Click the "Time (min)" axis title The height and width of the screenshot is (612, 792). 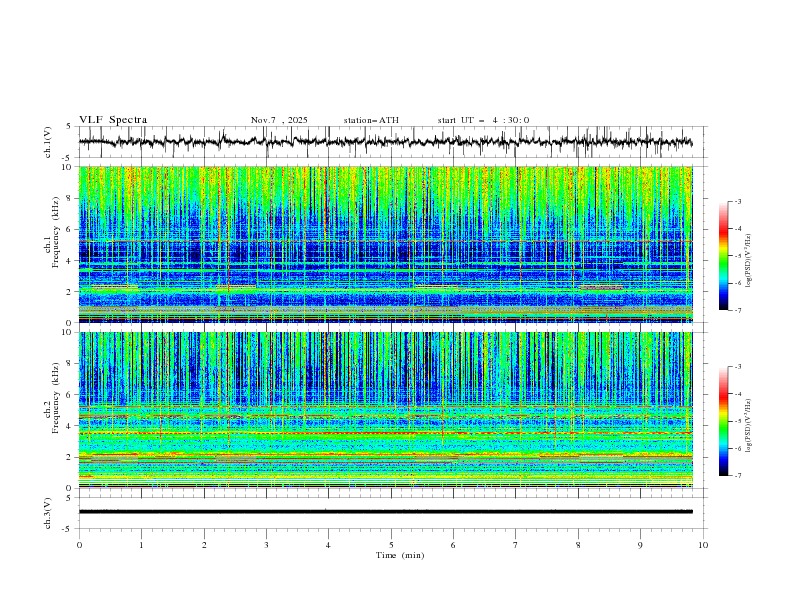pyautogui.click(x=400, y=555)
